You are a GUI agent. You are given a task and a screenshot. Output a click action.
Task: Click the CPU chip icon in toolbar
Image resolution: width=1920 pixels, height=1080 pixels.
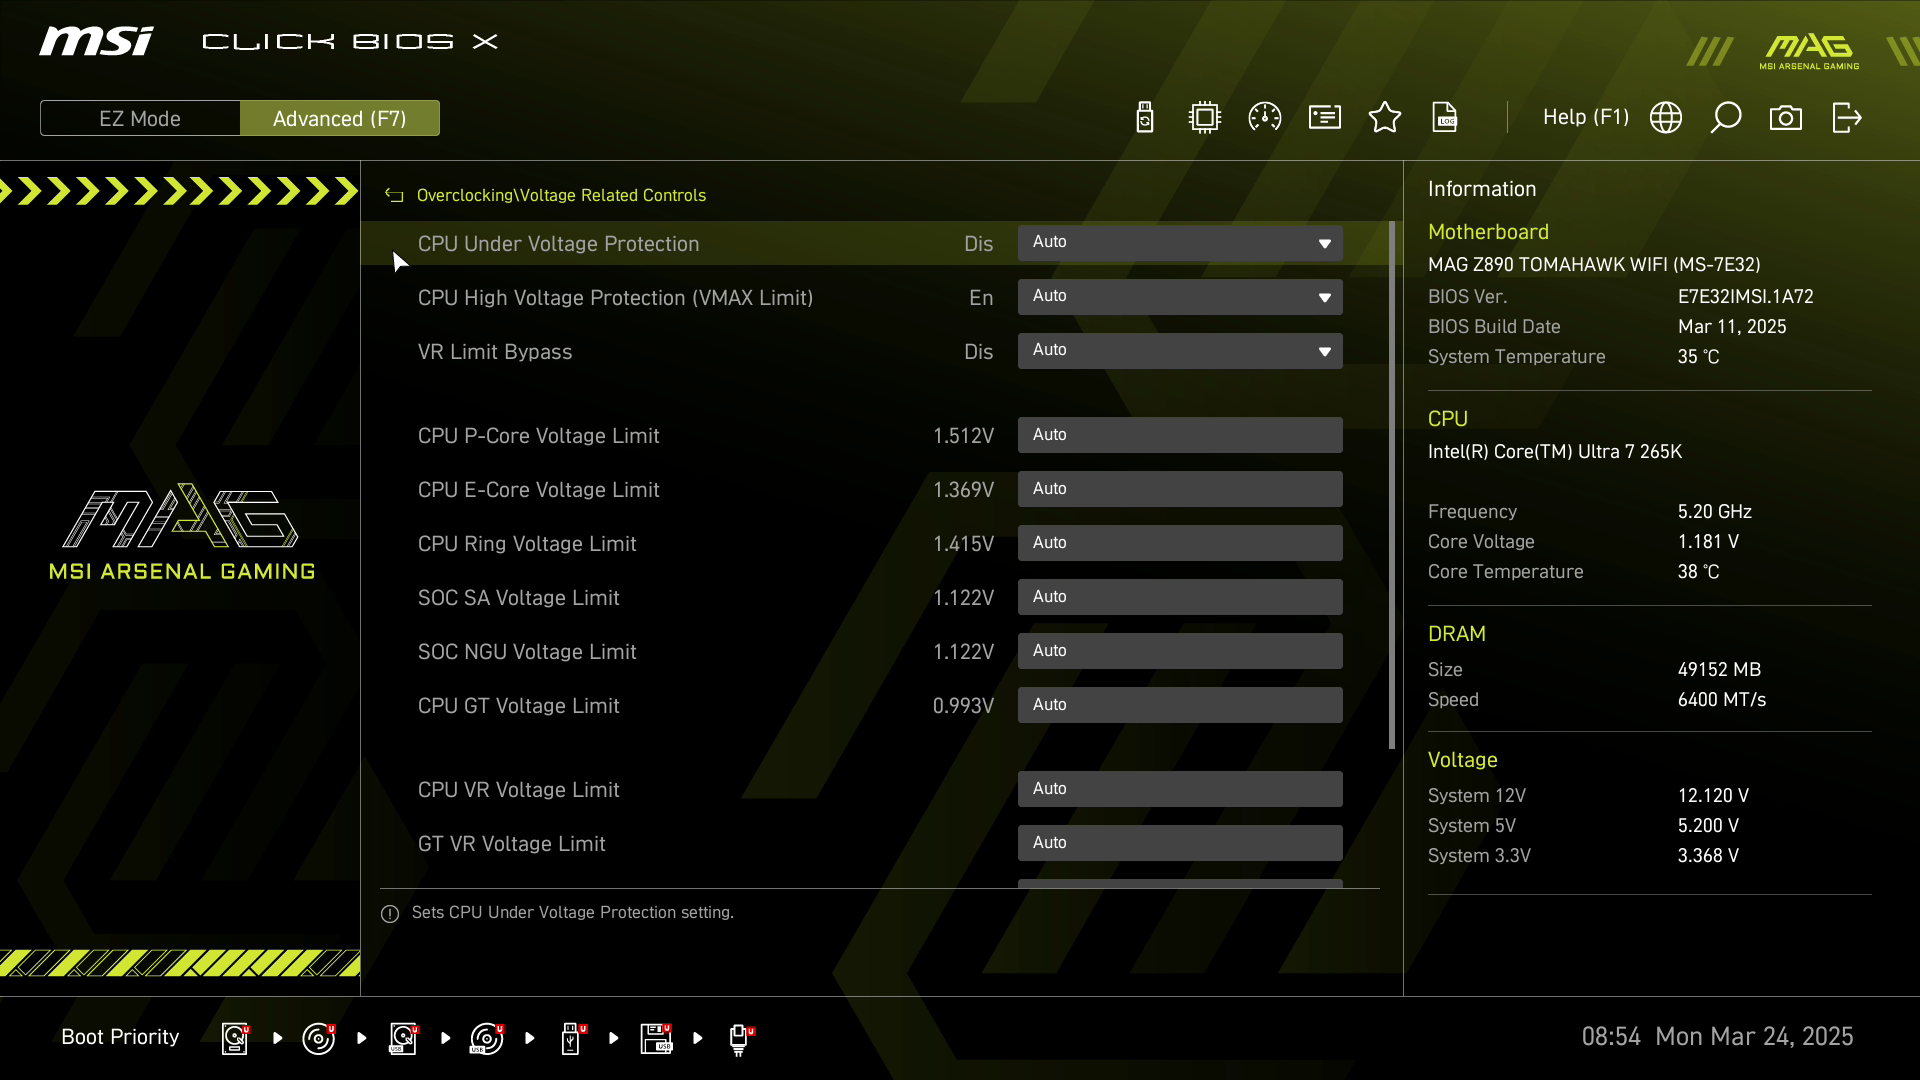[x=1205, y=118]
